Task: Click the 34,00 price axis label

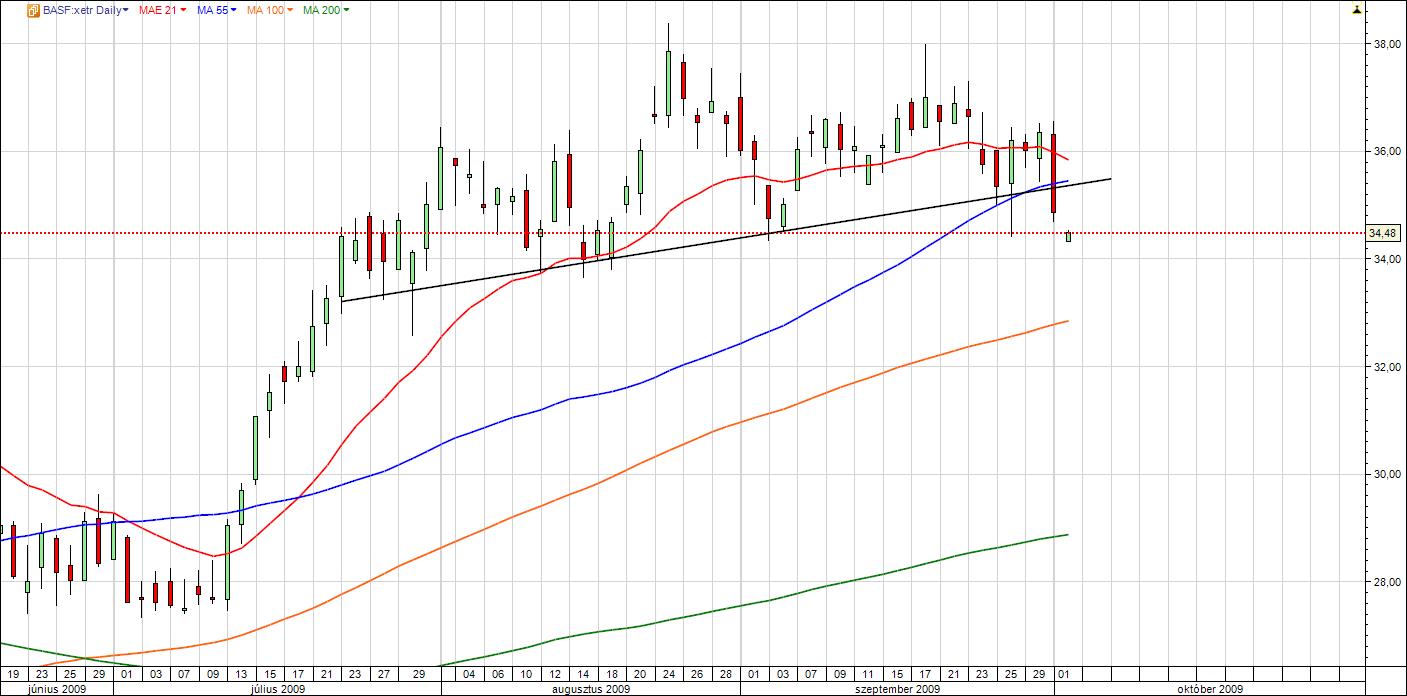Action: [x=1386, y=259]
